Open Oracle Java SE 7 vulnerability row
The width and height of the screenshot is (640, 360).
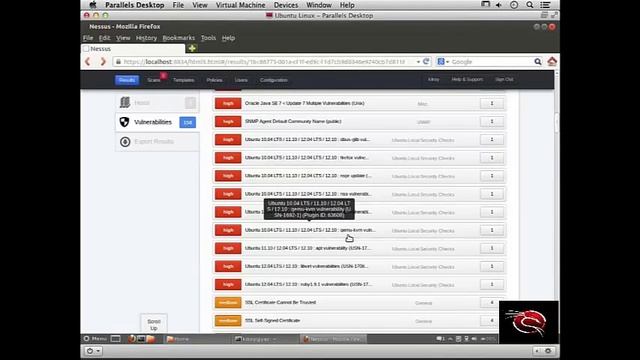coord(359,103)
